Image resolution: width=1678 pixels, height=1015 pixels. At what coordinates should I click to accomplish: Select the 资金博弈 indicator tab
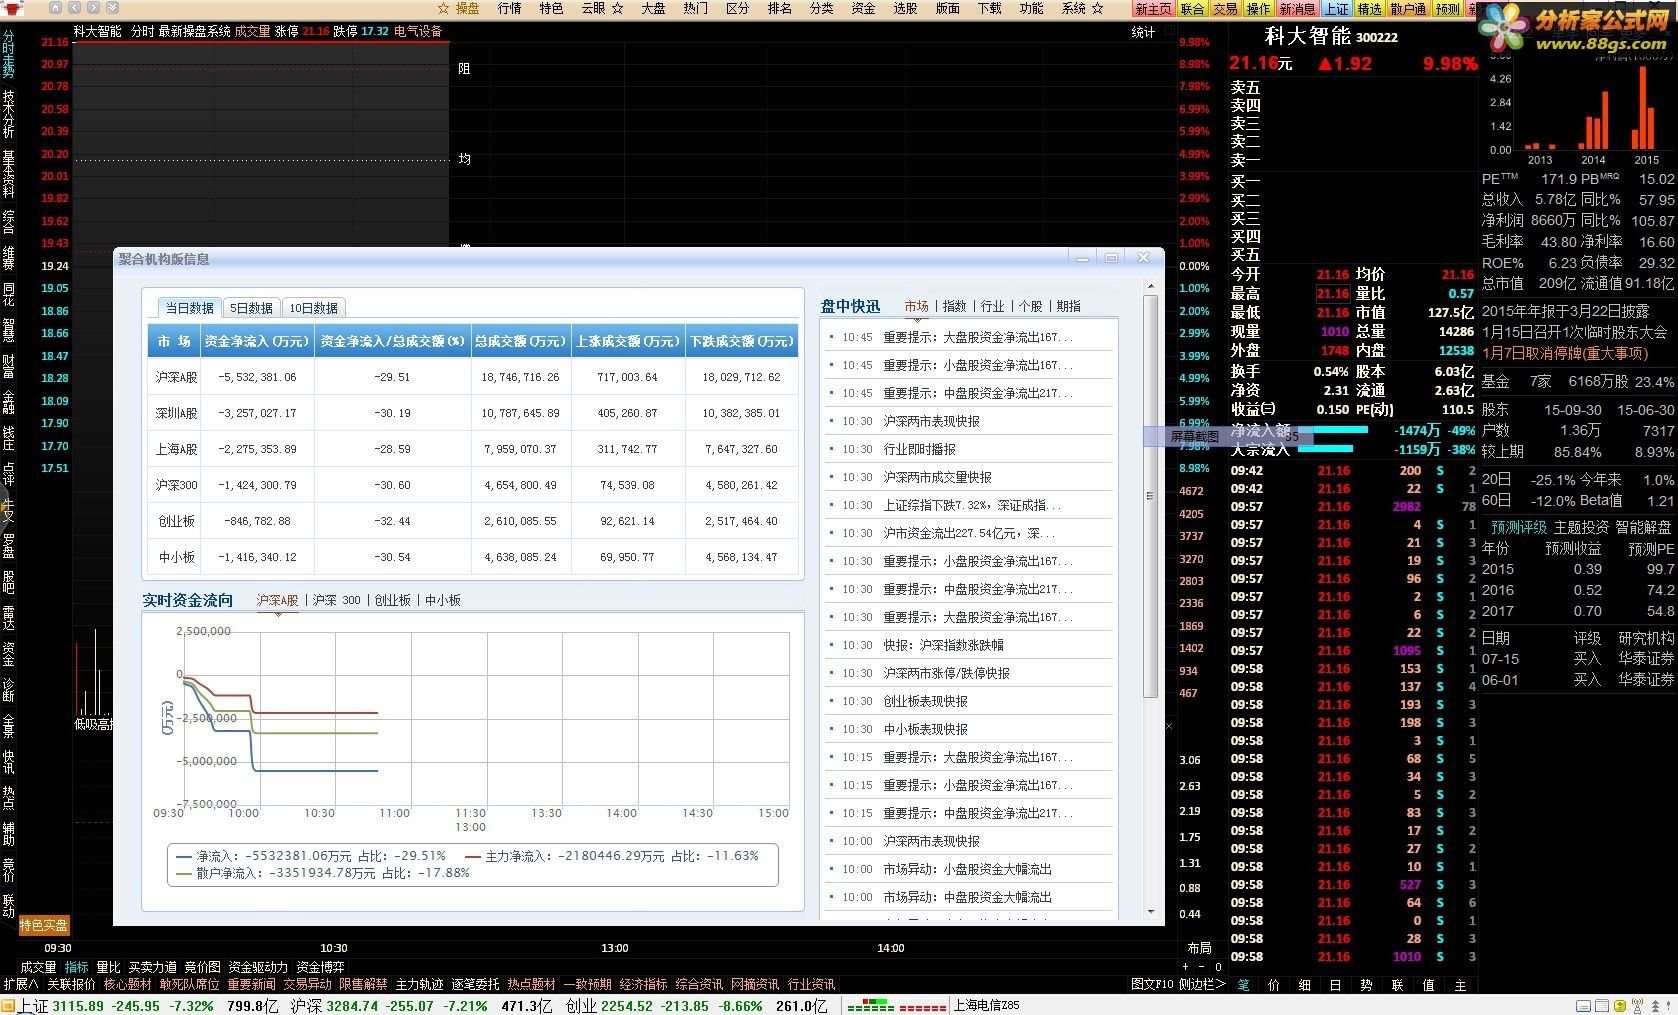(320, 967)
